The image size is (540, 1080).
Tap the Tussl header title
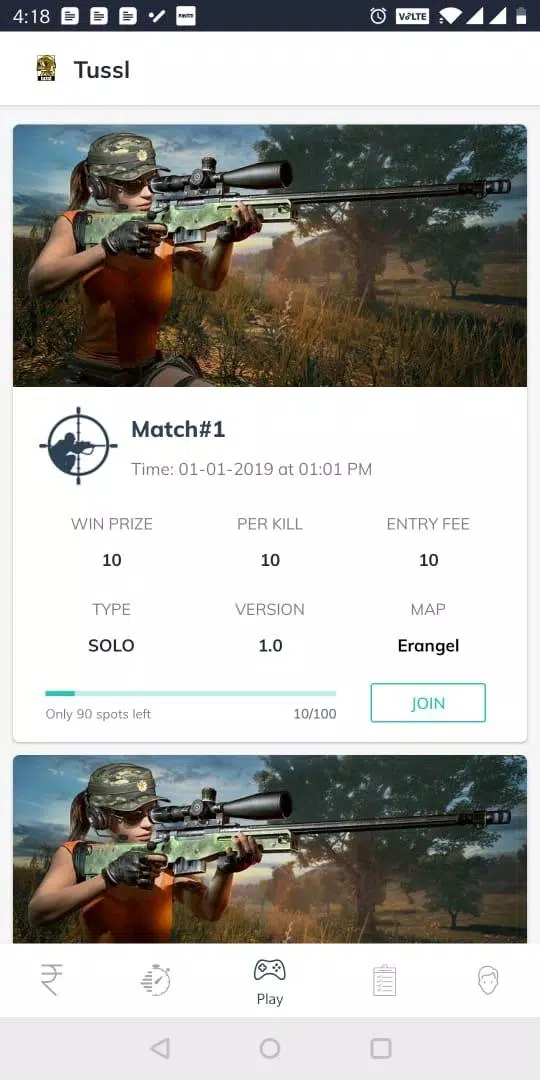[102, 70]
